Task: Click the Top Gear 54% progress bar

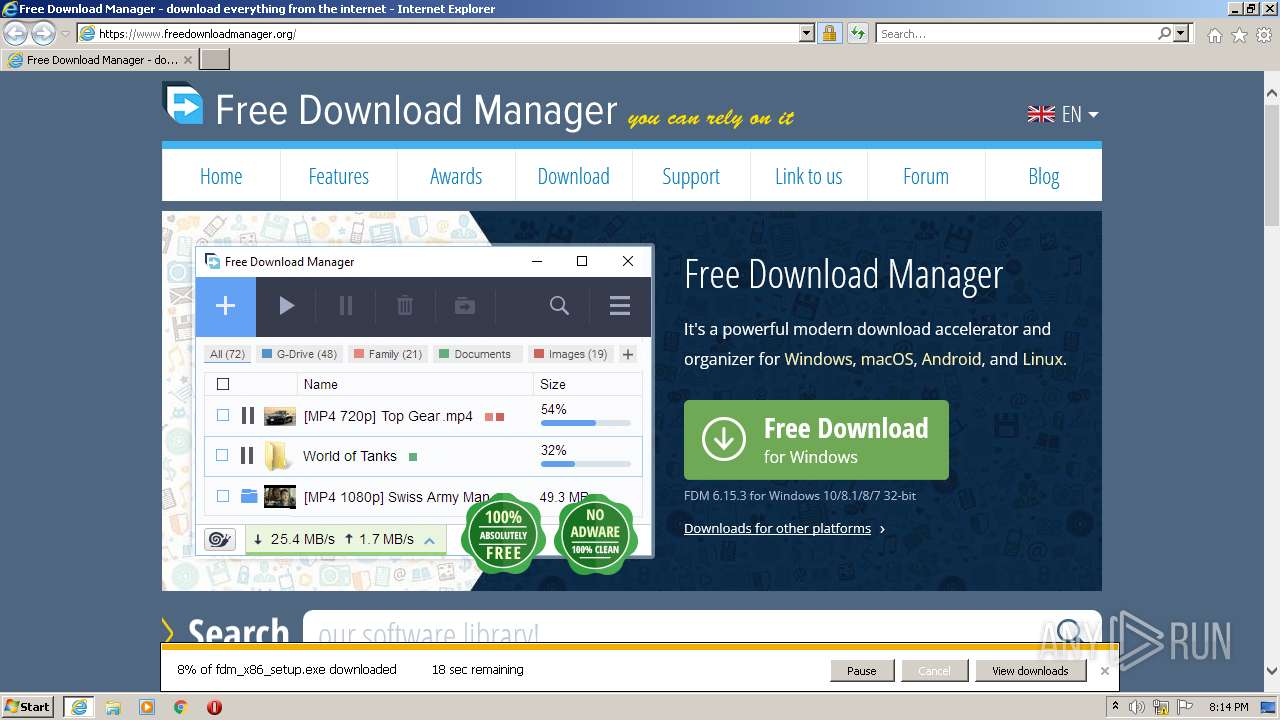Action: (x=588, y=423)
